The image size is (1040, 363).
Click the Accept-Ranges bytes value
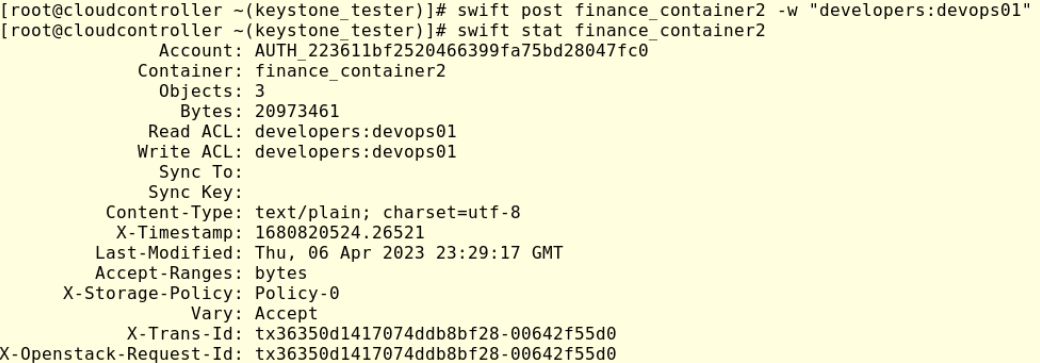tap(281, 273)
